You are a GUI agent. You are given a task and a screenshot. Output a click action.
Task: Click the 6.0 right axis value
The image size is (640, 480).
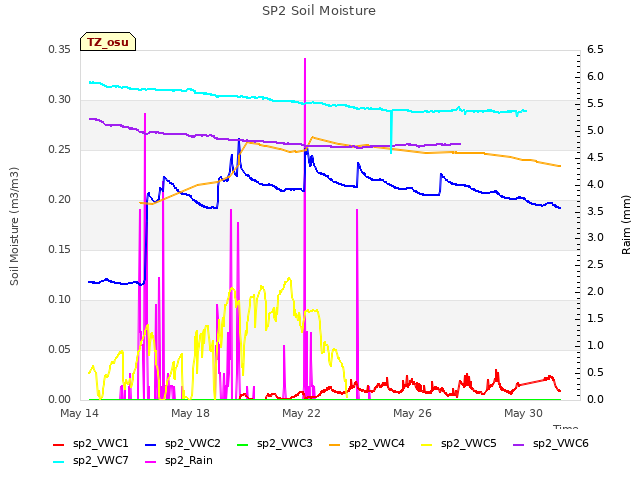(595, 77)
